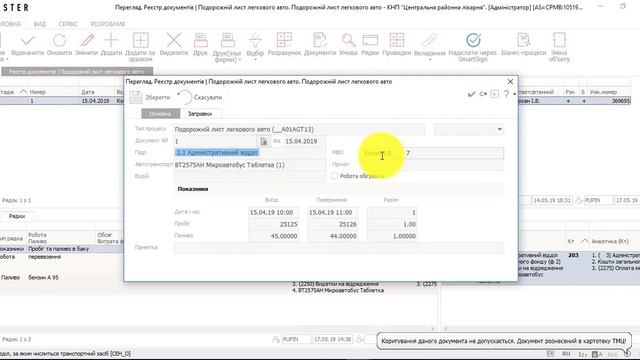Click the Умова magnifier icon

[348, 40]
